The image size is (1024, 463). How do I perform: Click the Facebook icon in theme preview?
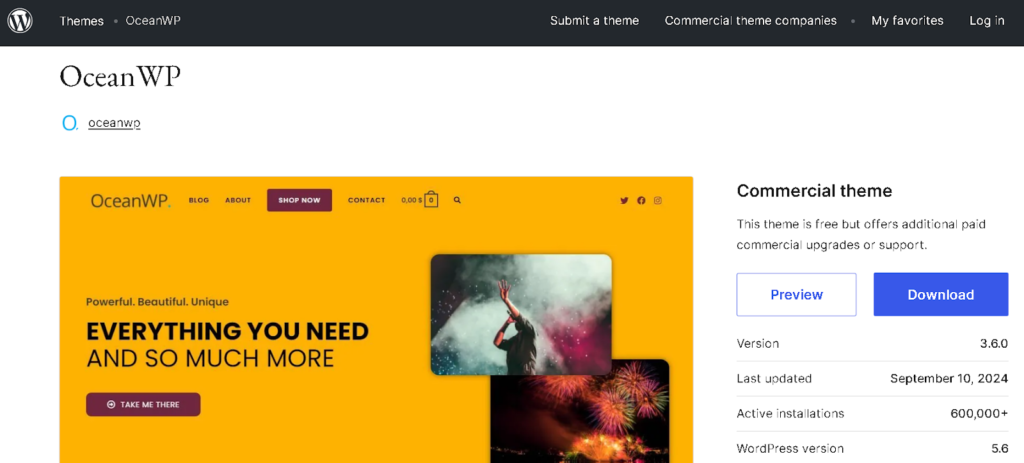click(641, 200)
